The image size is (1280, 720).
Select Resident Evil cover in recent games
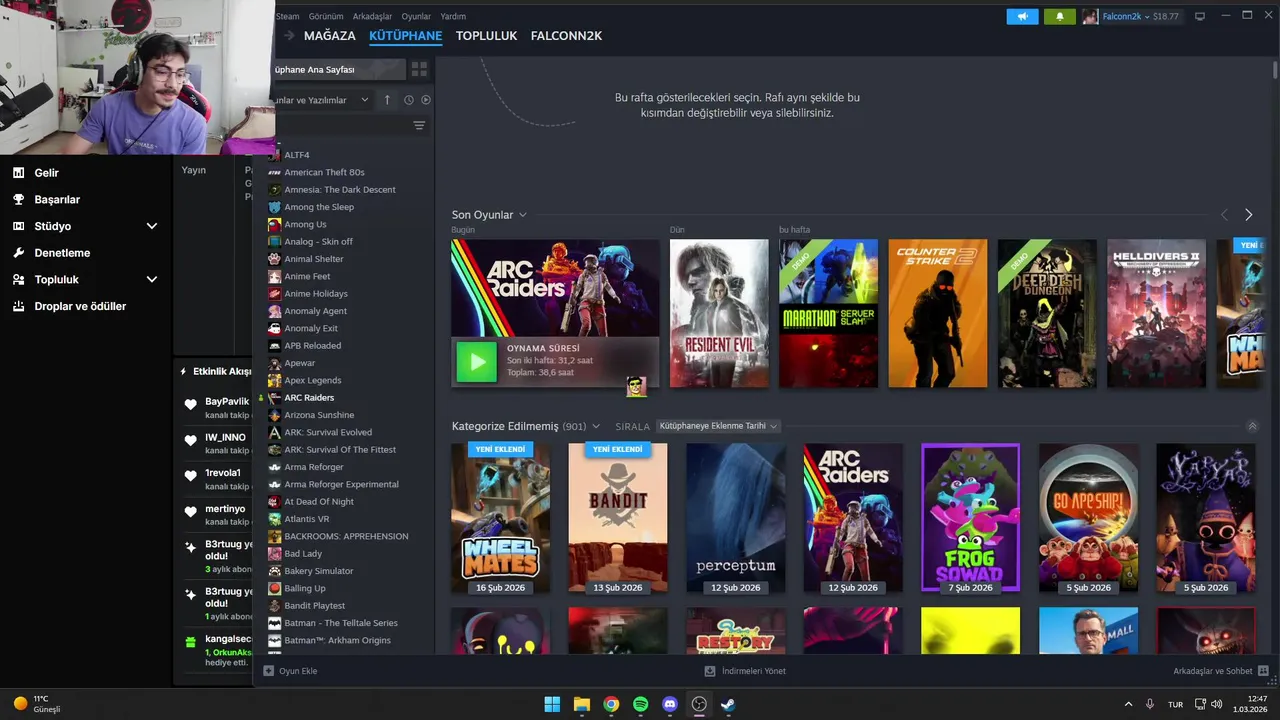(719, 313)
